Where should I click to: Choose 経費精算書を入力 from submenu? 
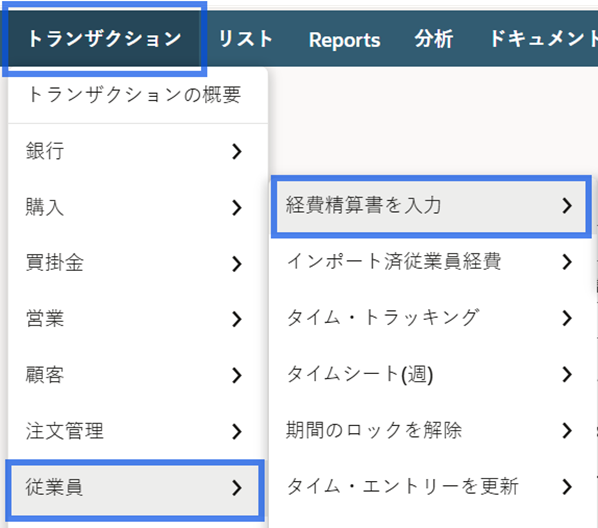[431, 206]
